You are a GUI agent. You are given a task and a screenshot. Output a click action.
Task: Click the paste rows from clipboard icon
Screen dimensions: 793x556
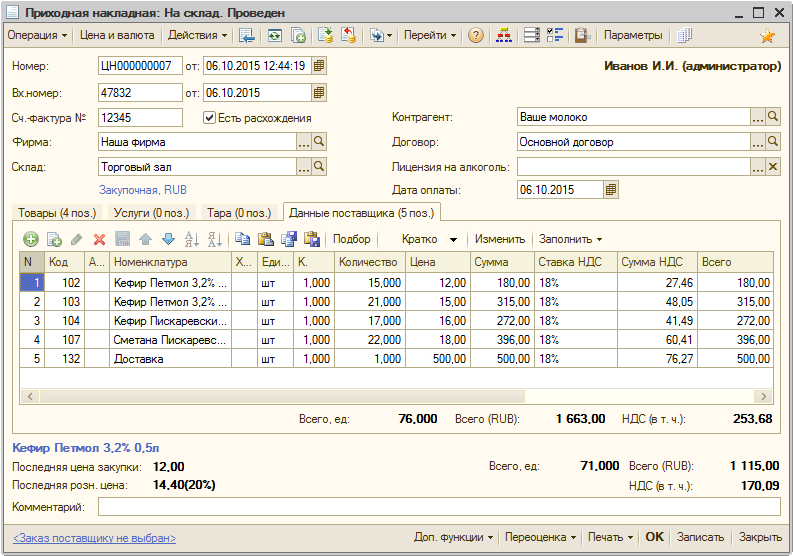coord(266,239)
